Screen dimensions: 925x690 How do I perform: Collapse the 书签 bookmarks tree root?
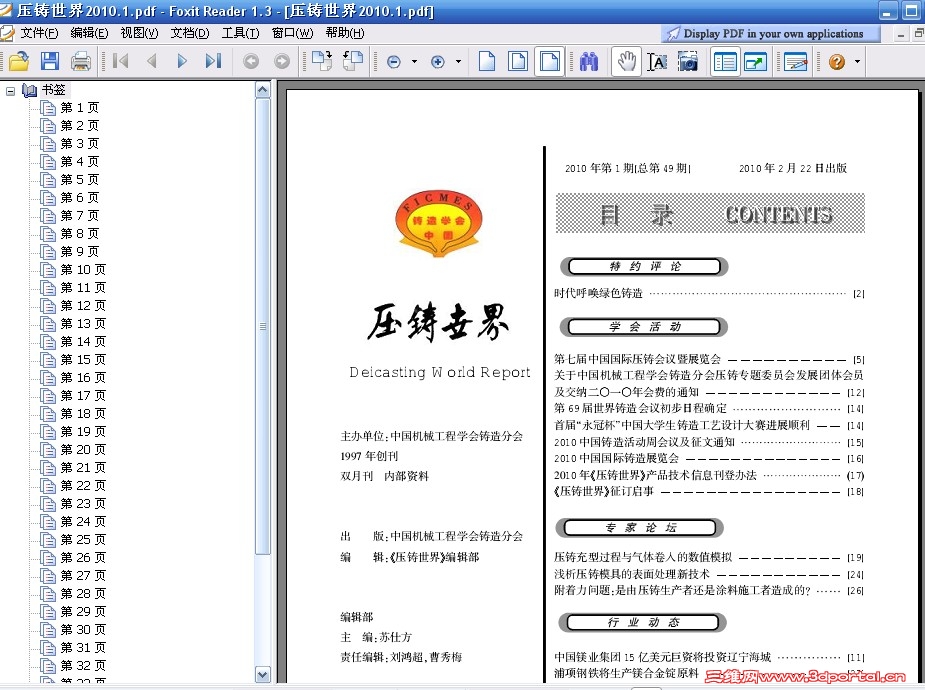[10, 91]
